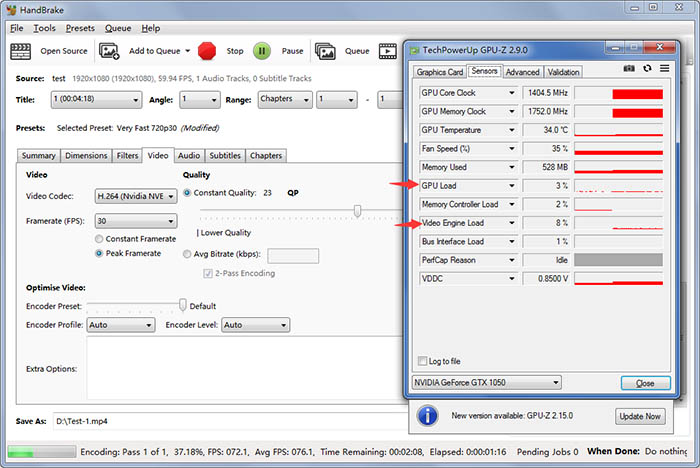Image resolution: width=700 pixels, height=468 pixels.
Task: Click the Update Now button
Action: pyautogui.click(x=640, y=416)
